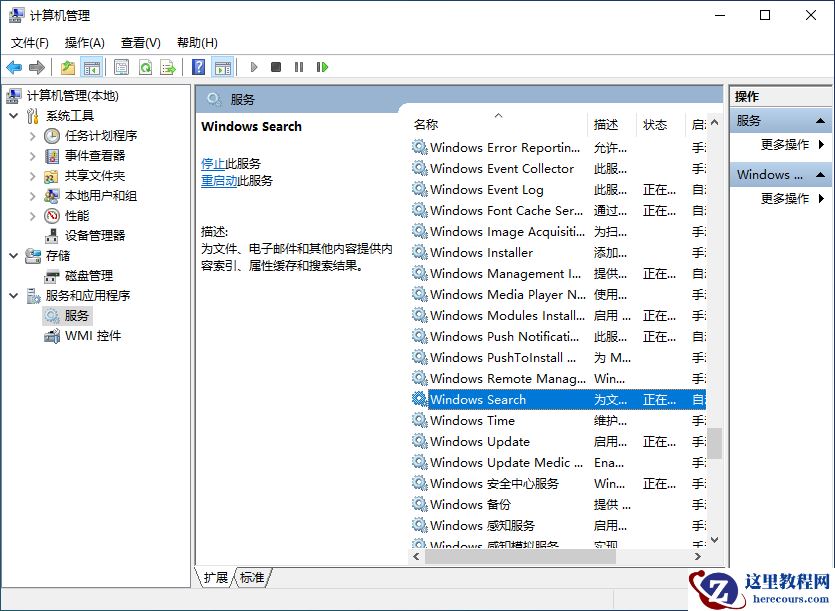Click the Refresh icon on the toolbar
The height and width of the screenshot is (611, 835).
pos(144,67)
